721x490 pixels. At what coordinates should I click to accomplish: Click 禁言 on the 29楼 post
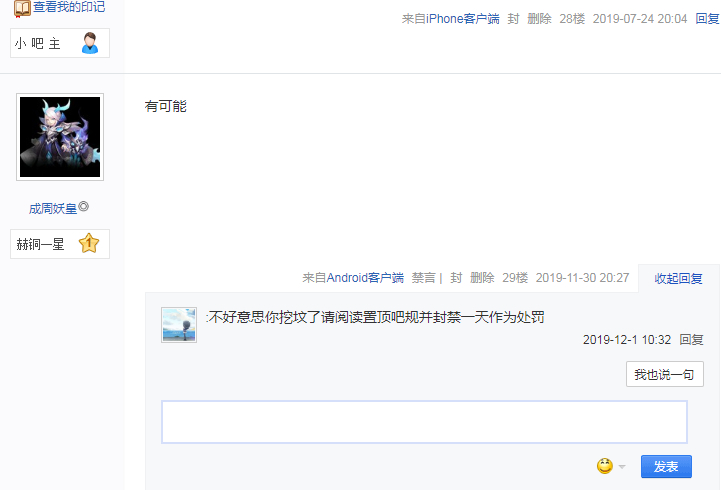point(423,278)
